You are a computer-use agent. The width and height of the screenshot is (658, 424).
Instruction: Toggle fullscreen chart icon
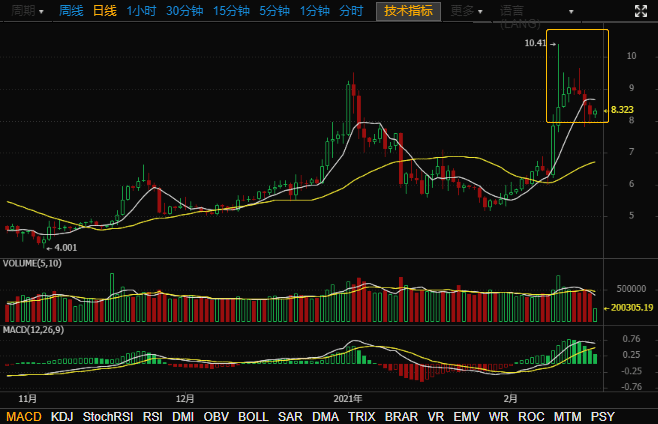click(641, 11)
